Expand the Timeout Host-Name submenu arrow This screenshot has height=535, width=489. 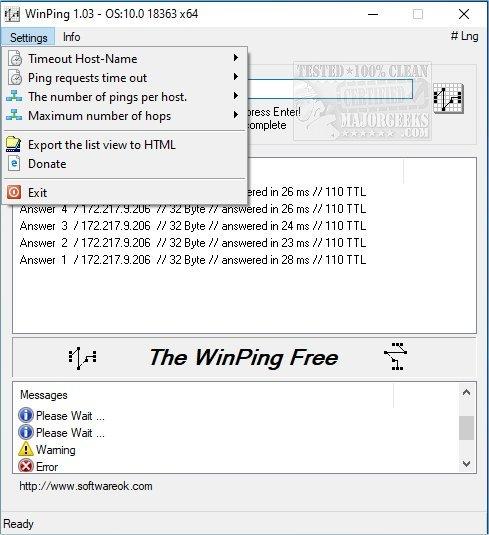[236, 58]
